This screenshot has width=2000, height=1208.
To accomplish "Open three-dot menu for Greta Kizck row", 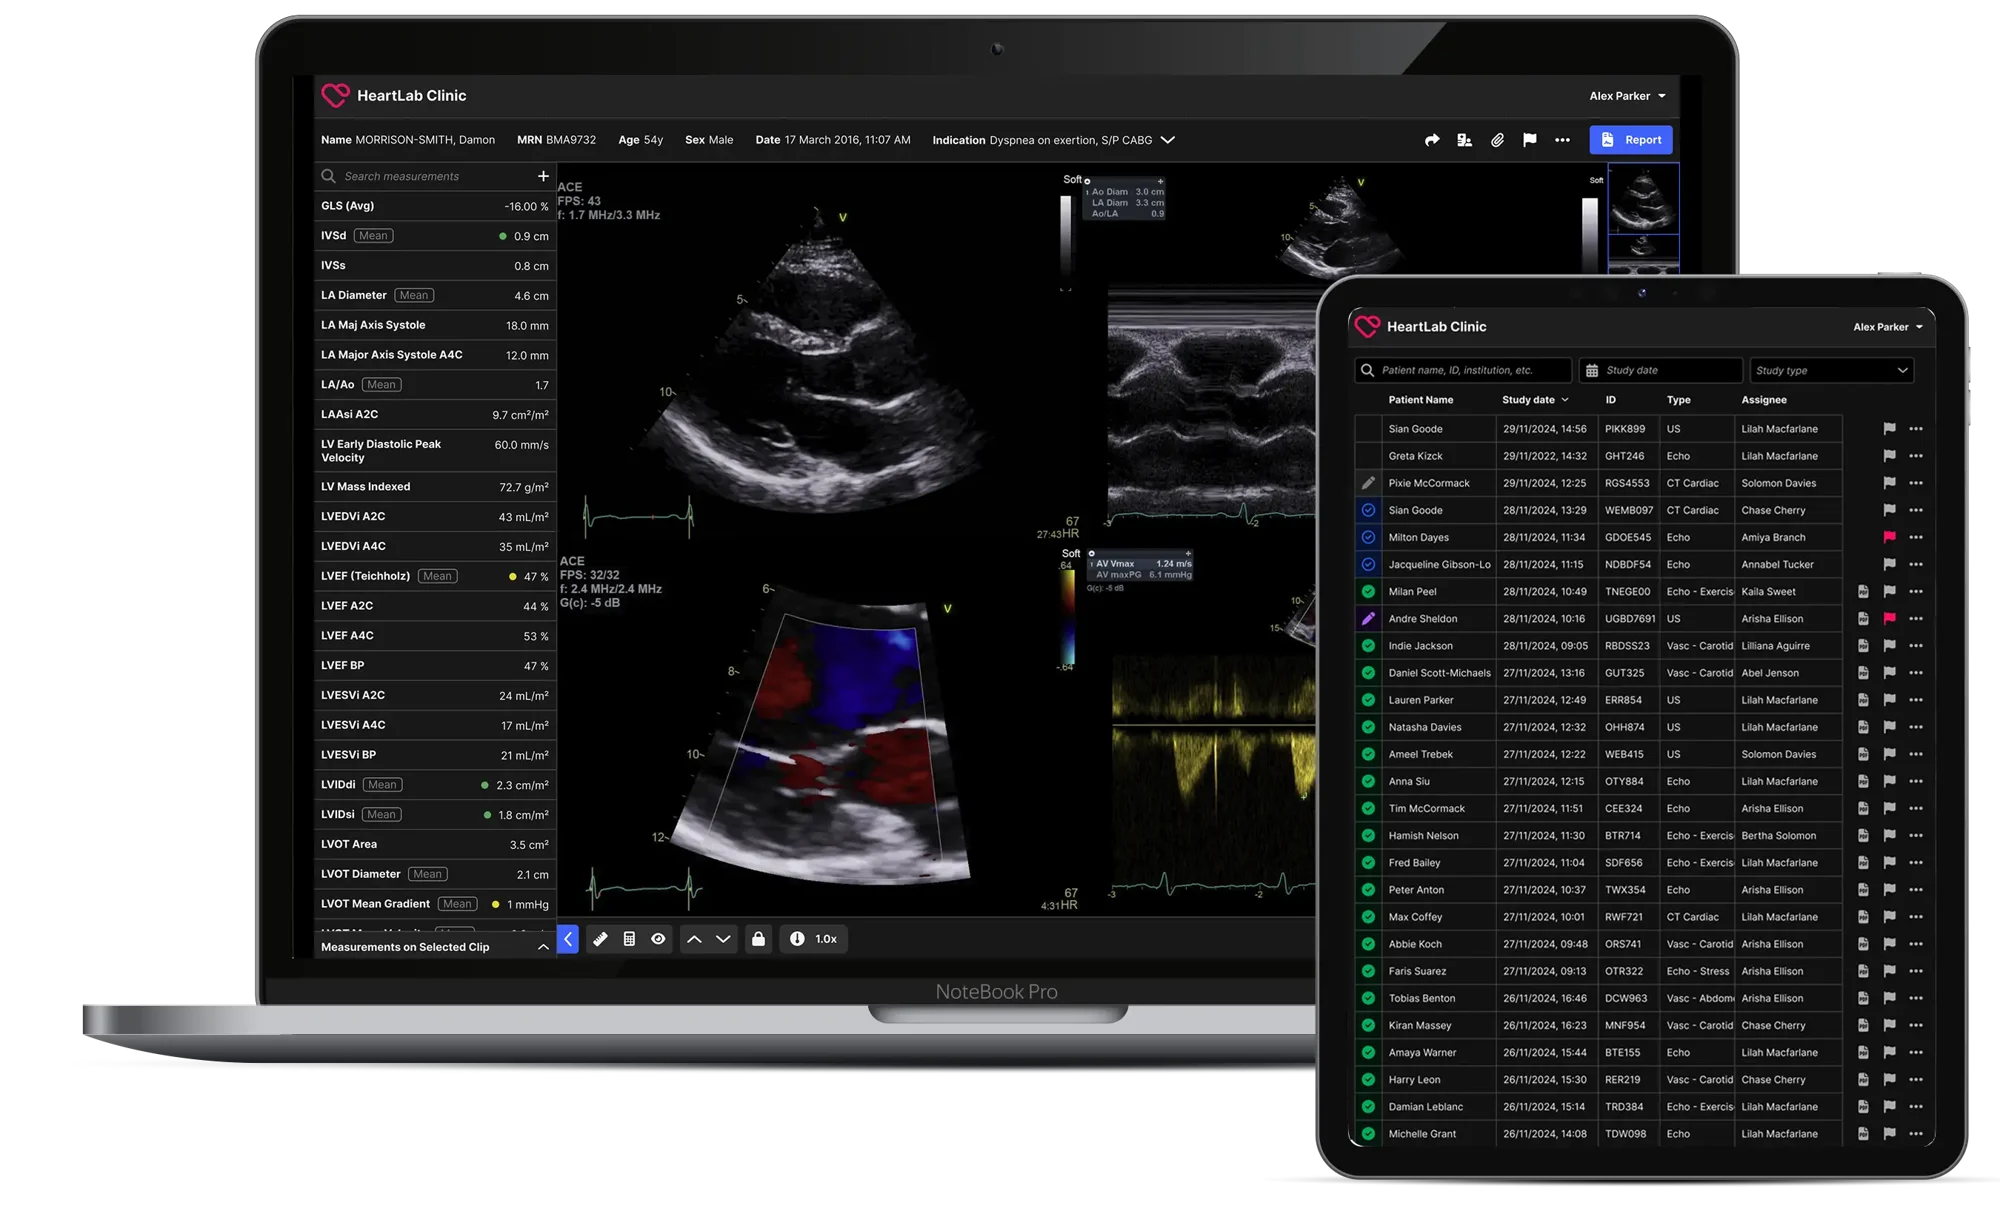I will click(1915, 456).
